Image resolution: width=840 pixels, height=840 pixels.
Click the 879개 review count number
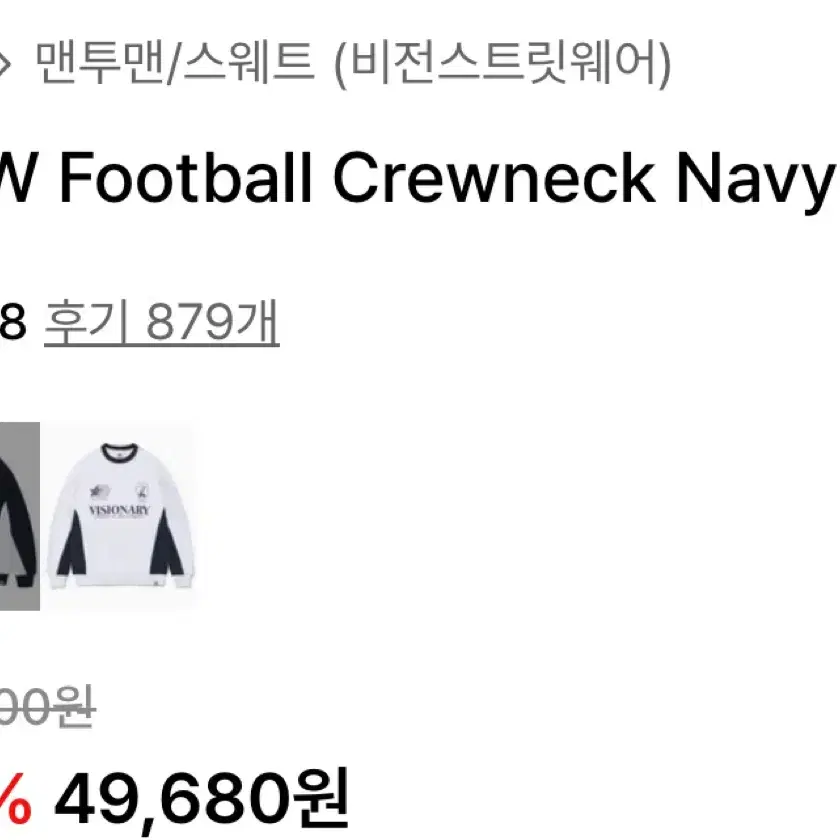[x=212, y=321]
